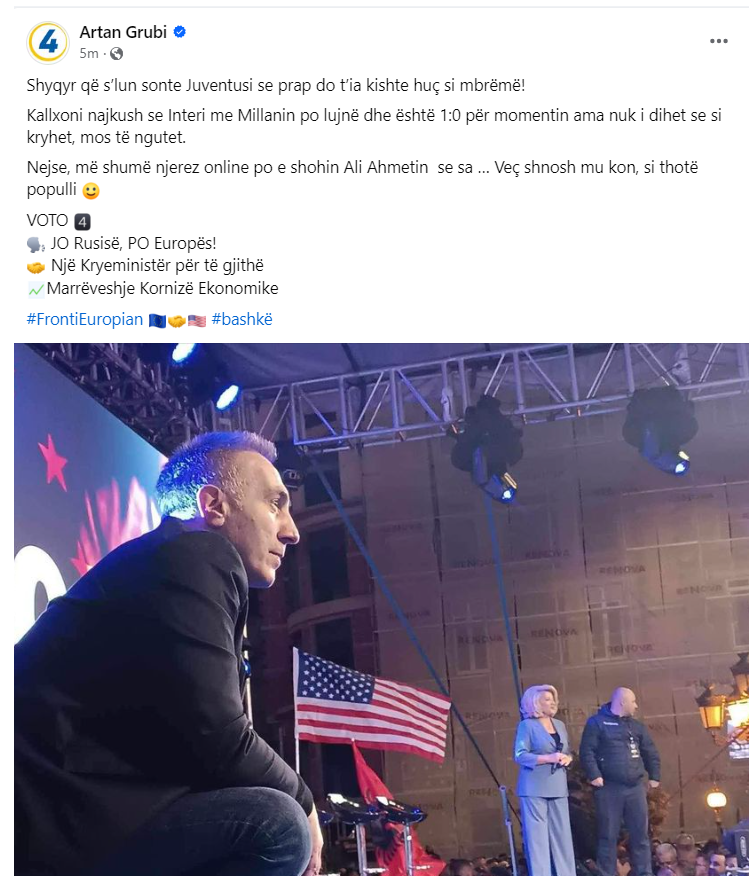Click the US flag emoji before #bashkë
The width and height of the screenshot is (752, 876).
[x=197, y=321]
